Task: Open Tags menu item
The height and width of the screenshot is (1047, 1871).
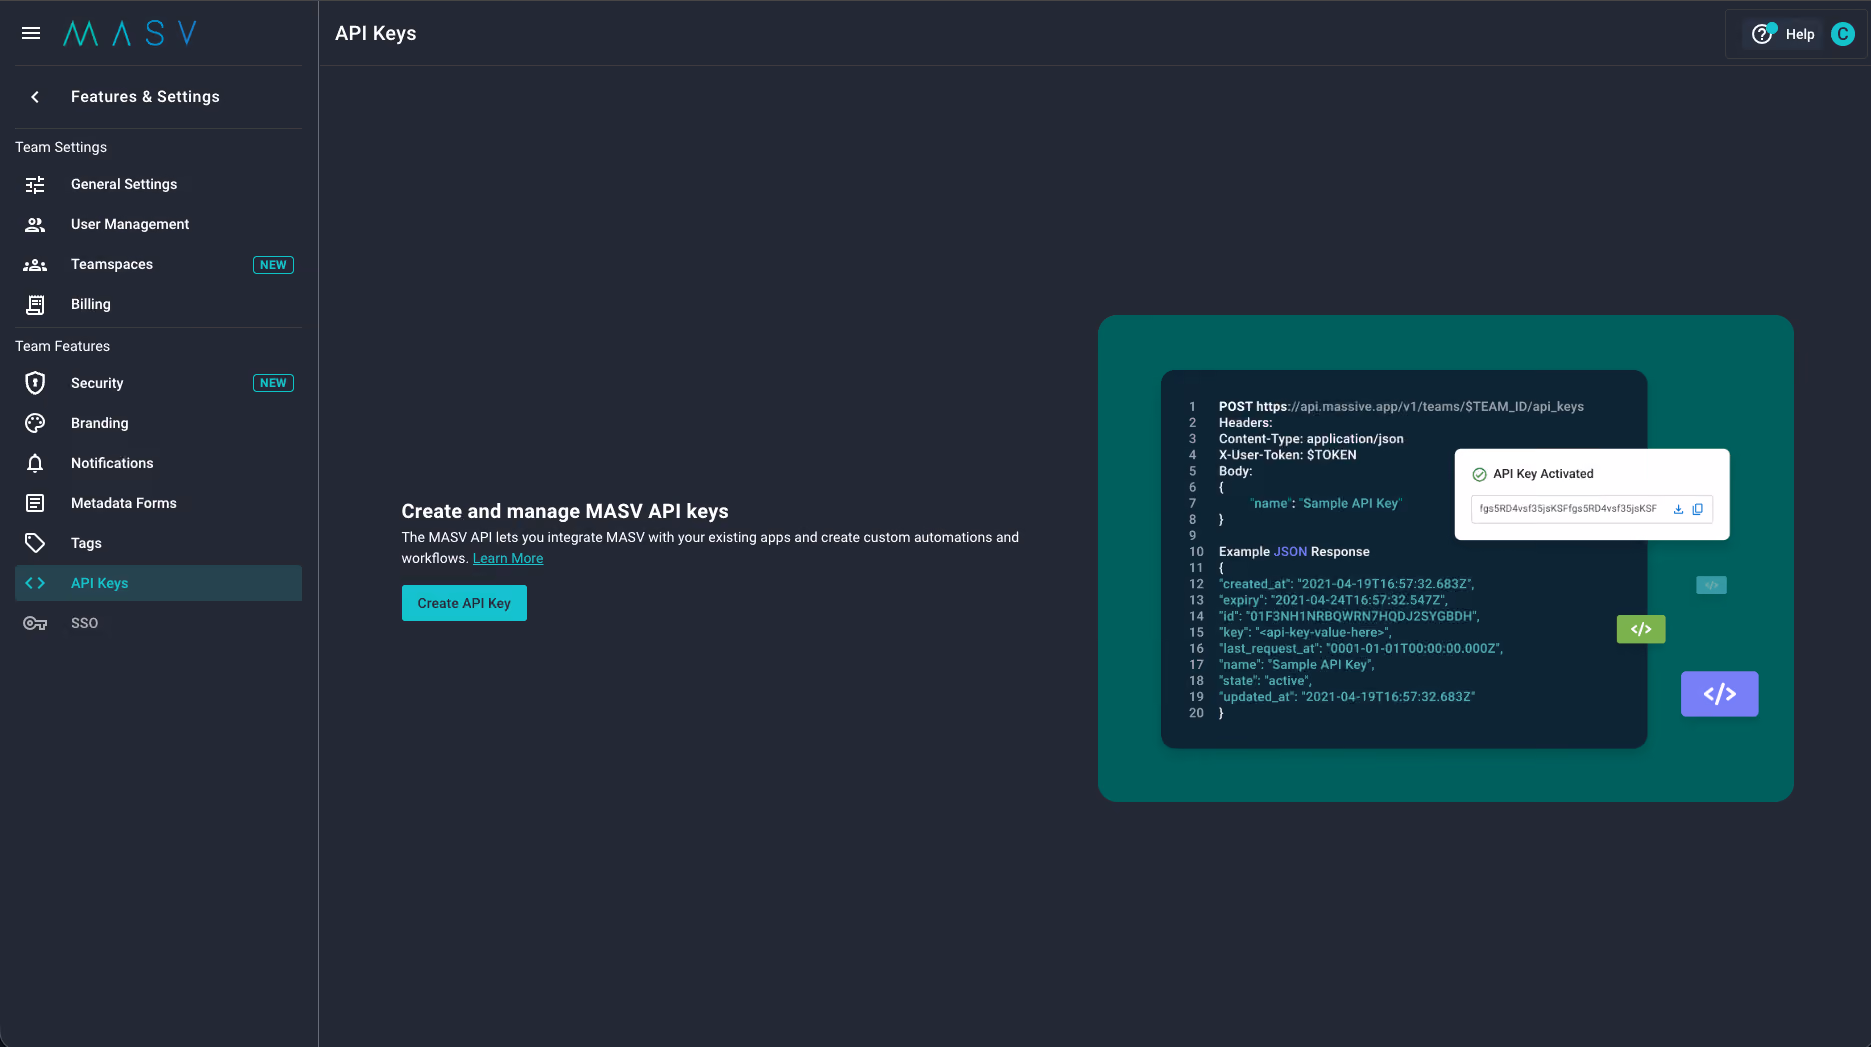Action: tap(158, 543)
